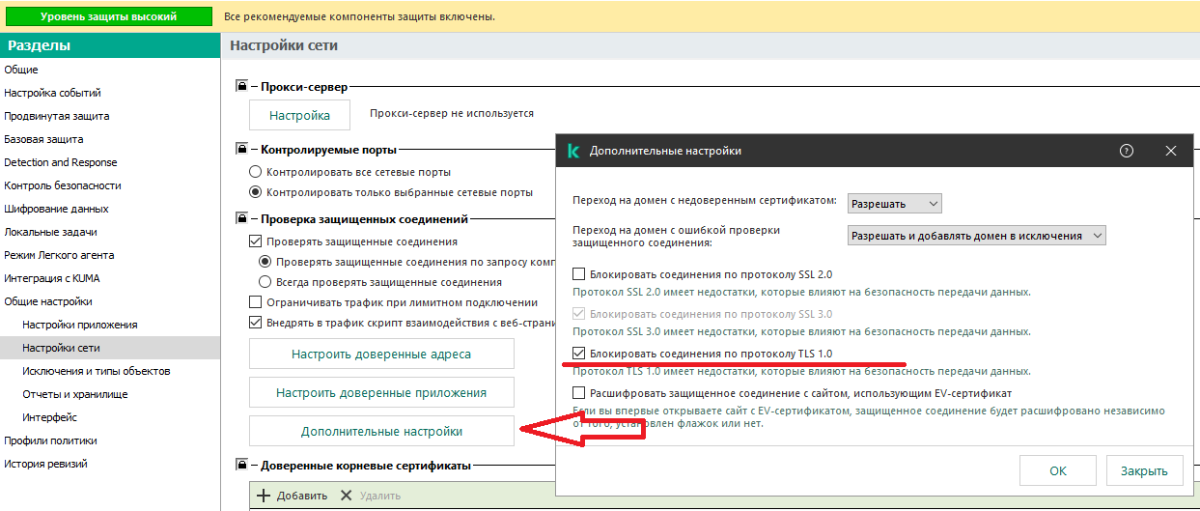
Task: Click Все рекомендуемые компоненты защиты включены message
Action: pos(359,17)
